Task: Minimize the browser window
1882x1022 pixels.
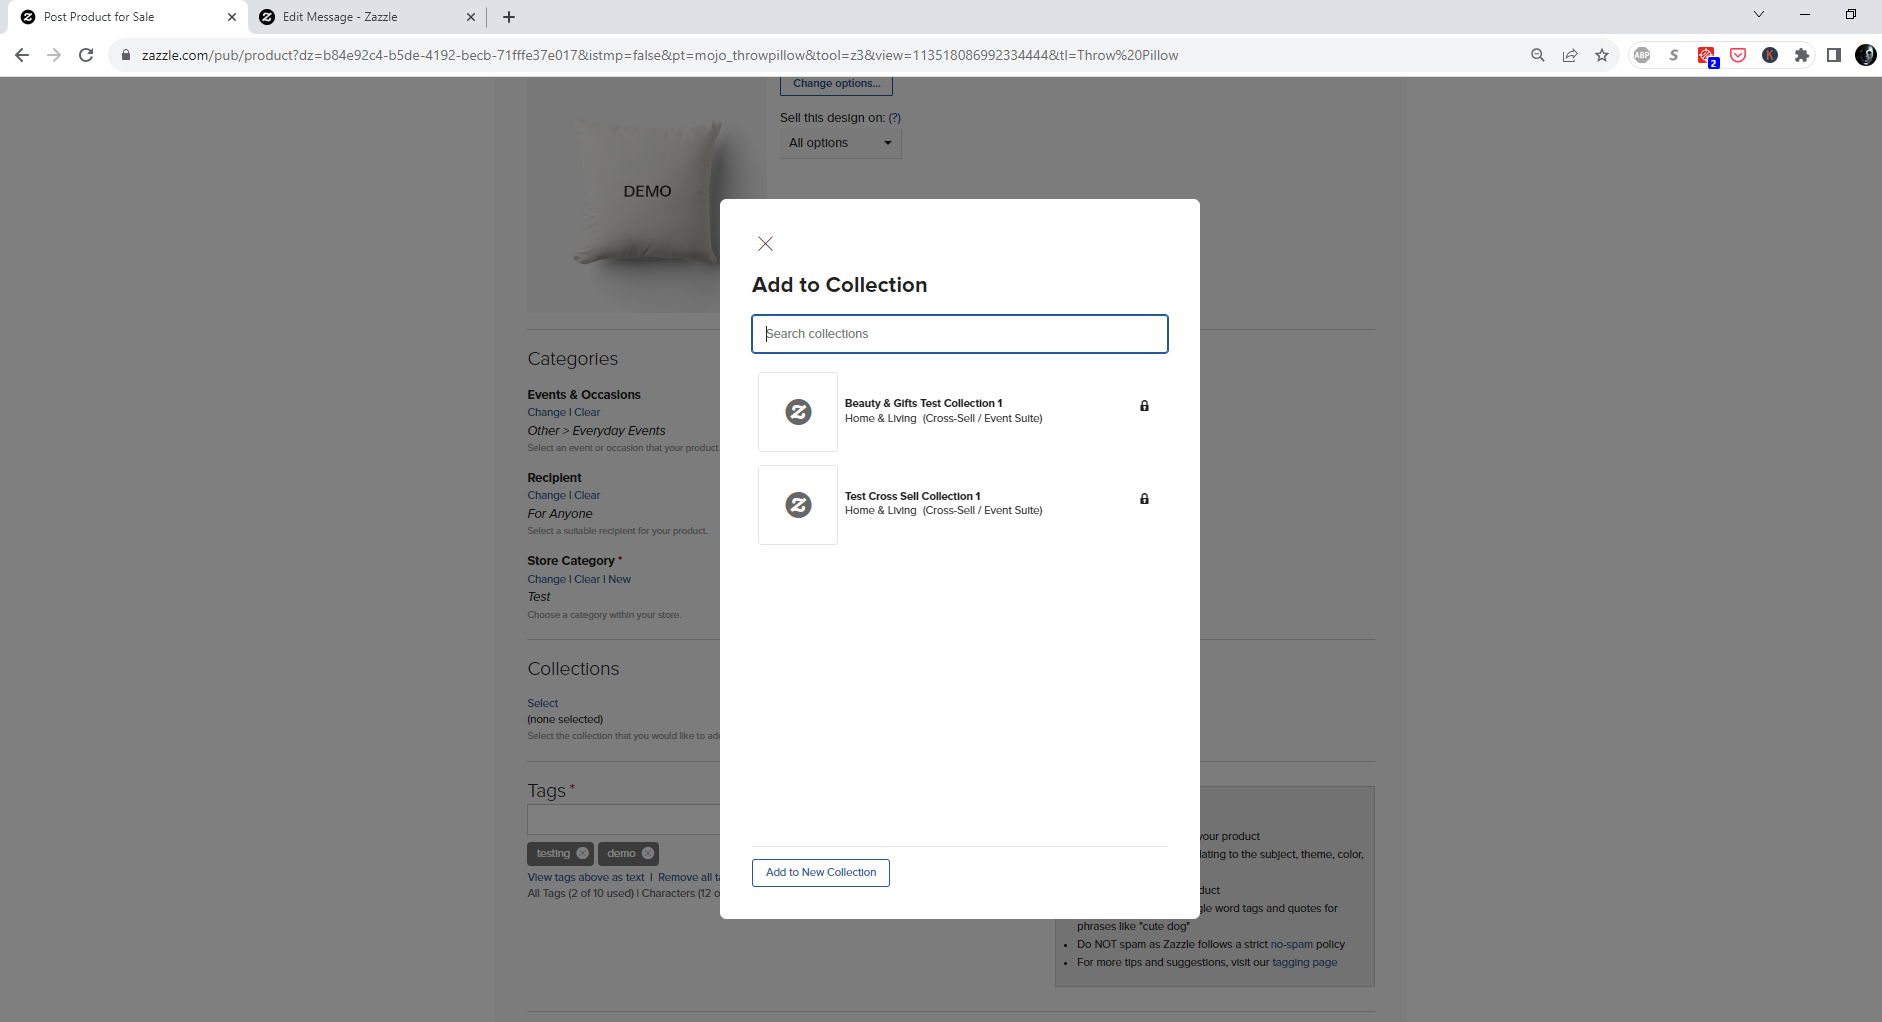Action: click(1805, 14)
